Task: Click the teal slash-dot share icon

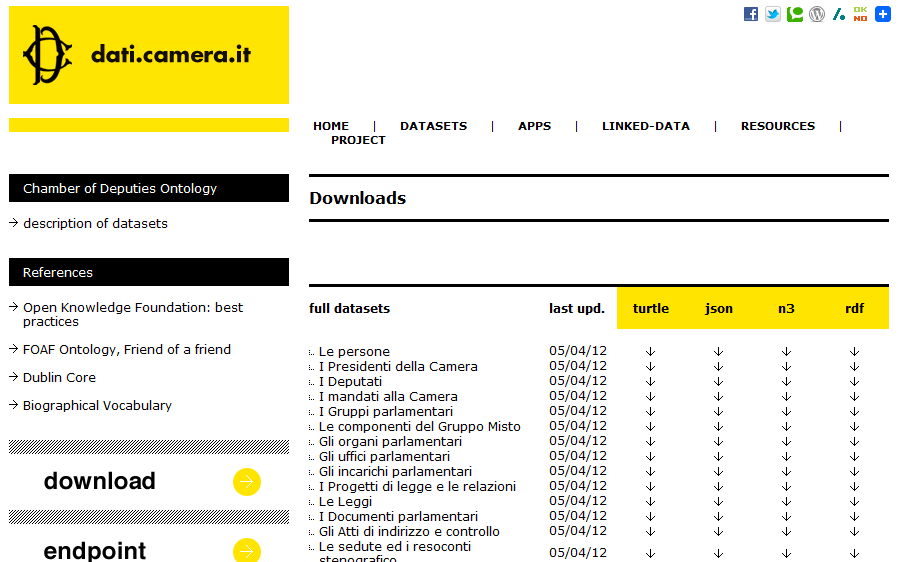Action: click(x=839, y=14)
